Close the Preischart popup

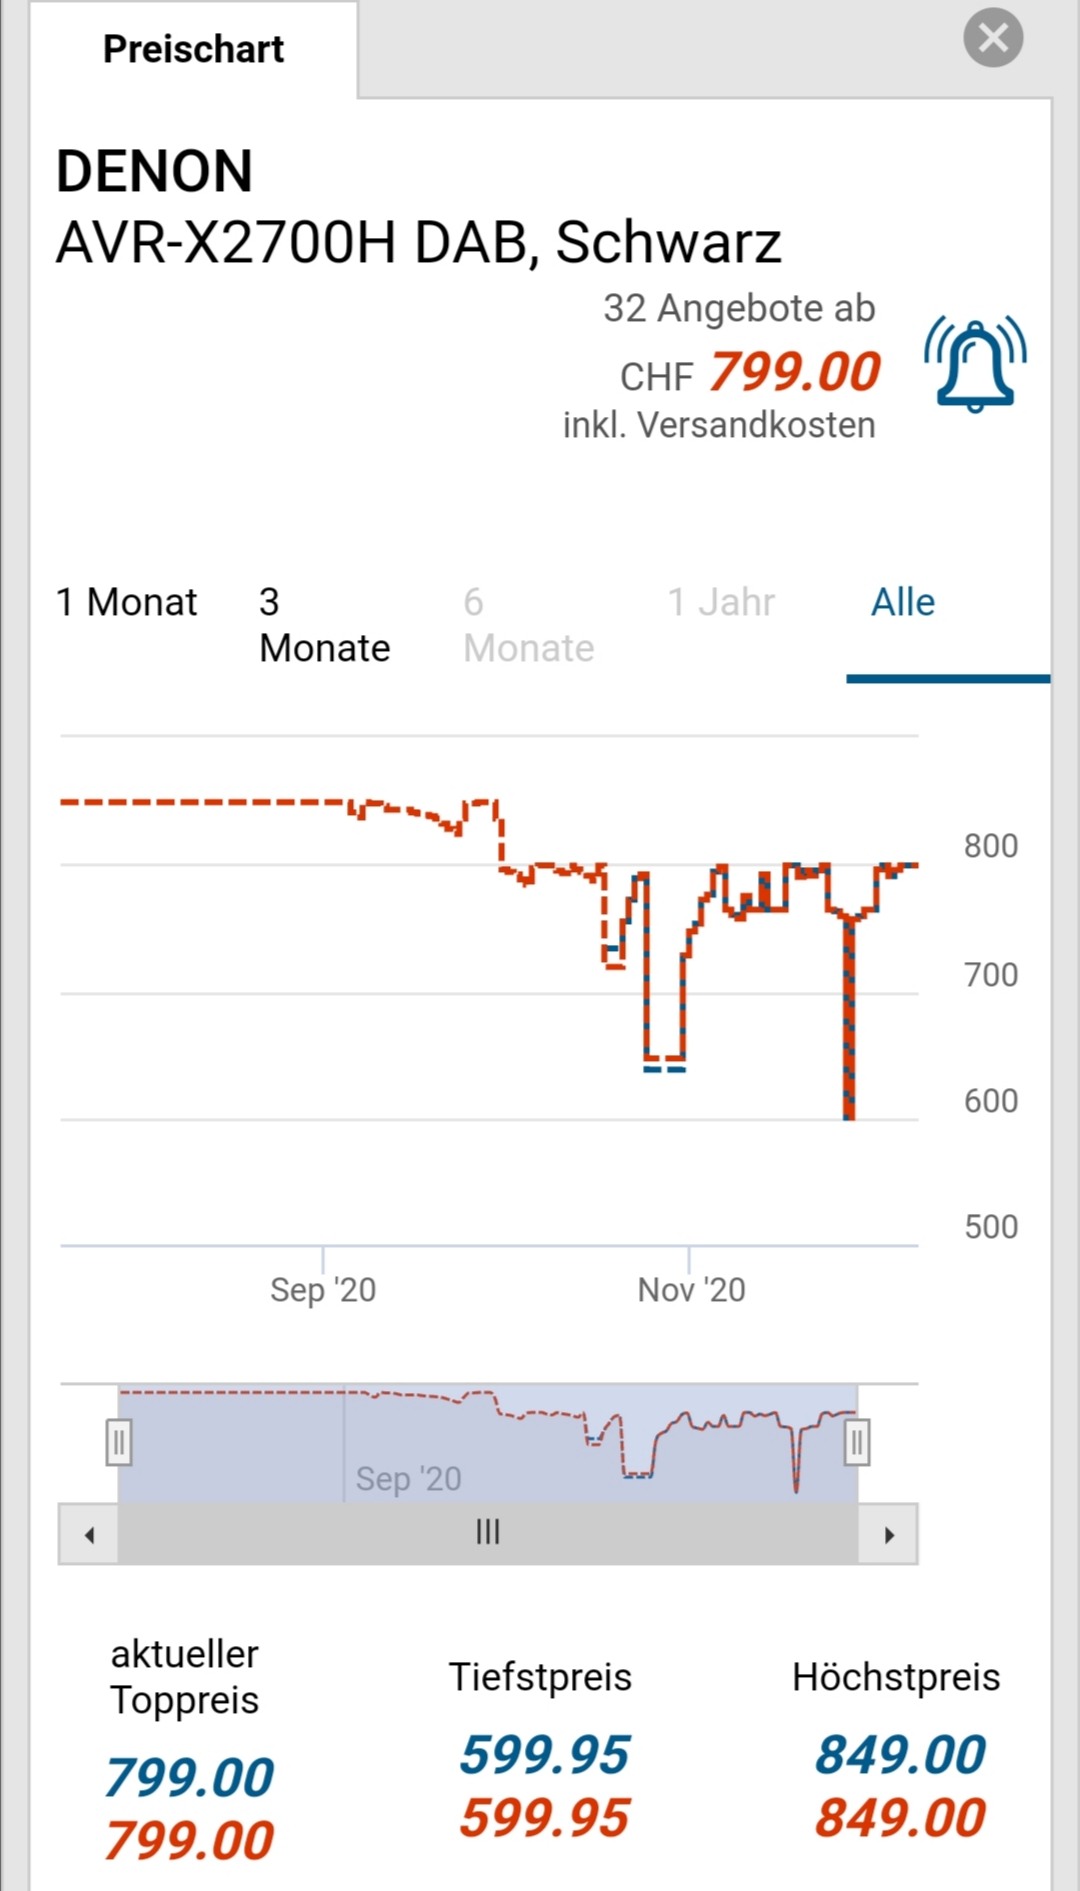pos(993,38)
